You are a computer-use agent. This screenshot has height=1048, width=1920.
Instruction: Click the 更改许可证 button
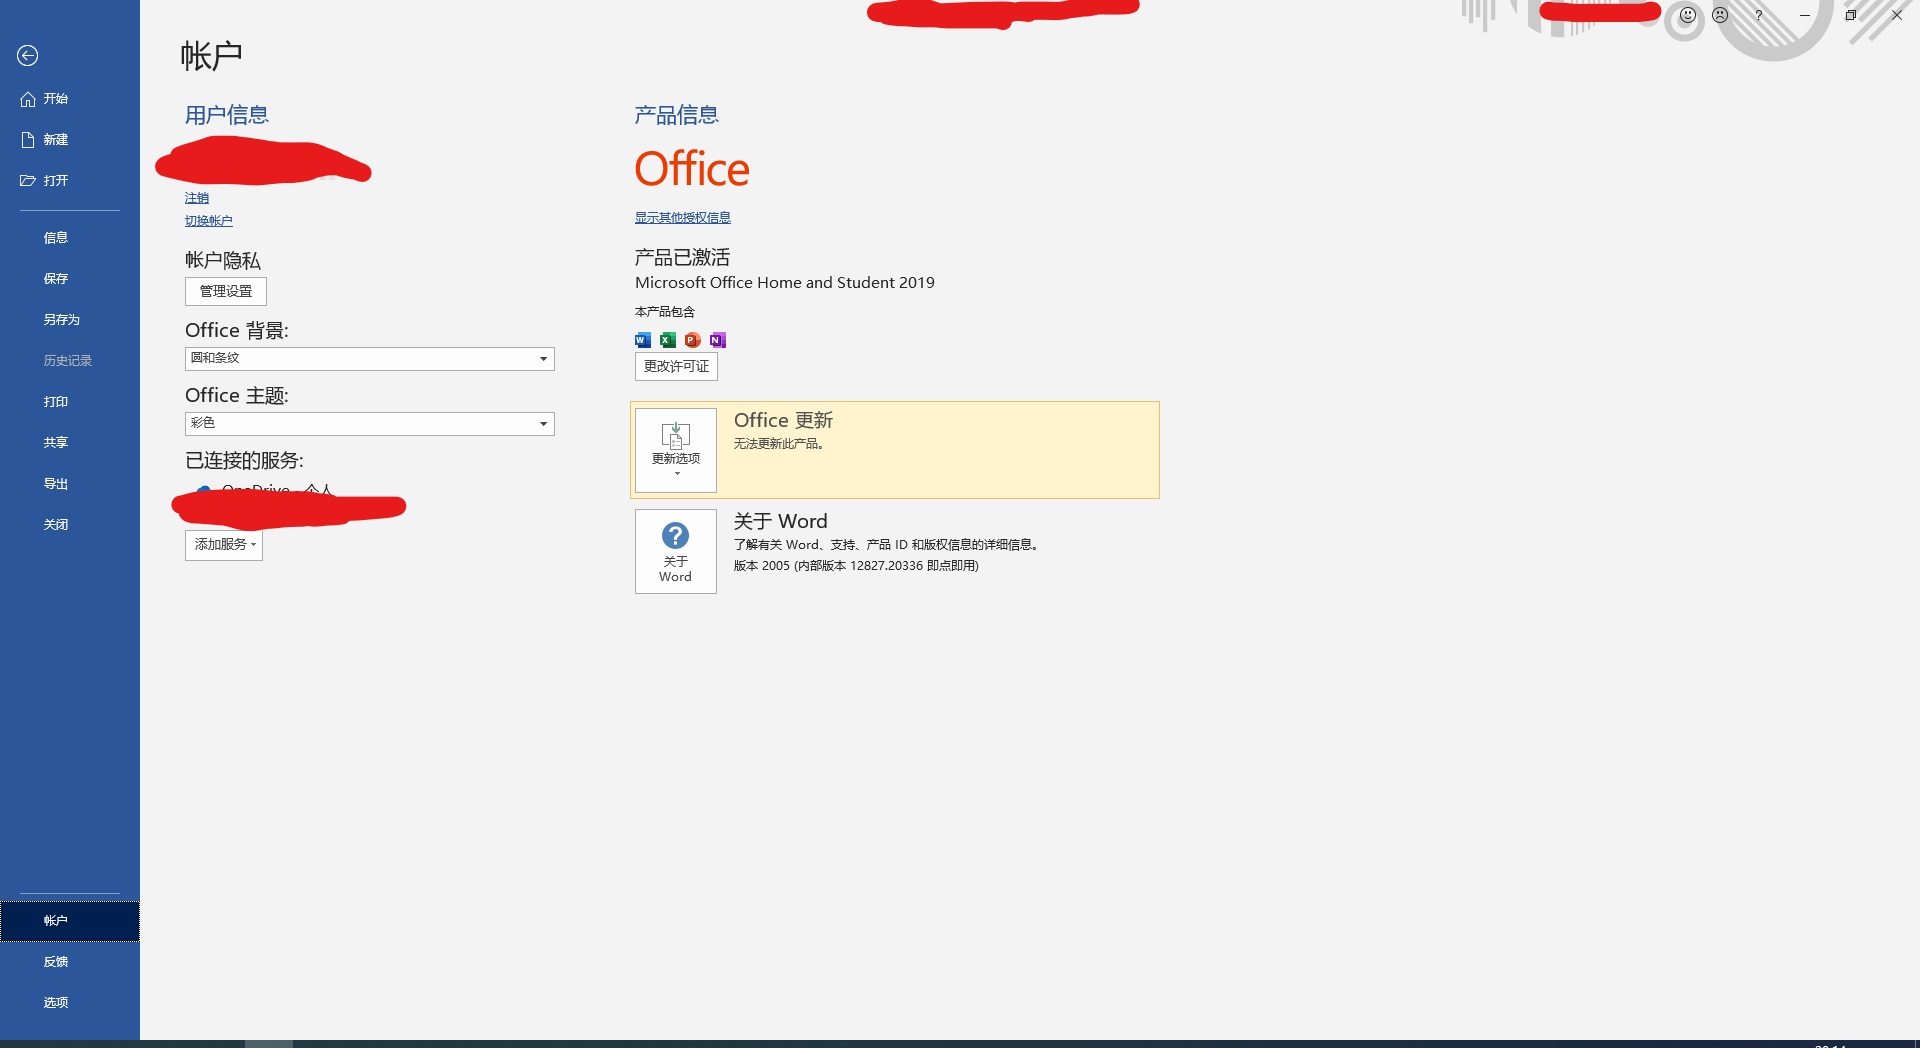pos(676,367)
